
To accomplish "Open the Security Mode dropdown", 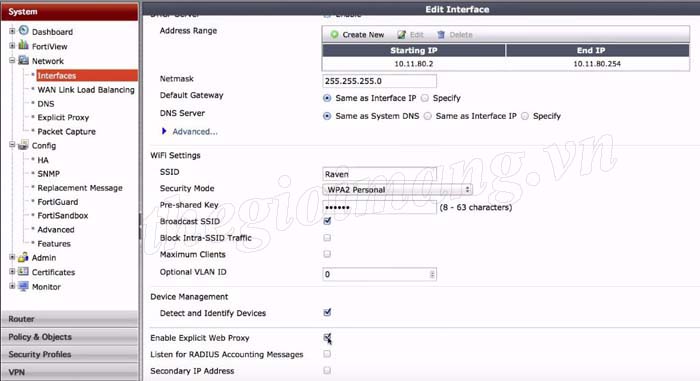I will (397, 189).
